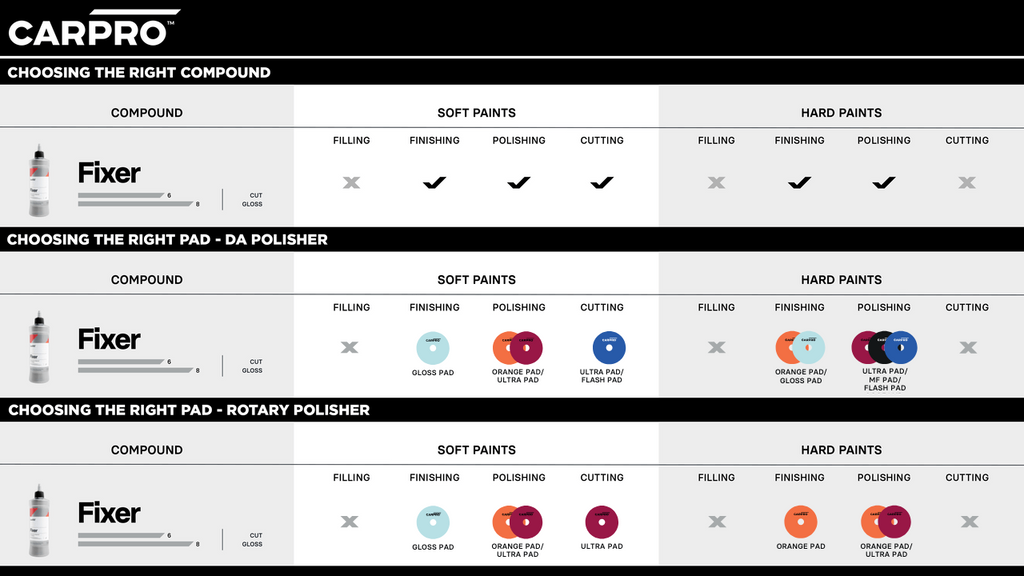Click rotary hard paints Orange Pad/Ultra Pad

886,522
